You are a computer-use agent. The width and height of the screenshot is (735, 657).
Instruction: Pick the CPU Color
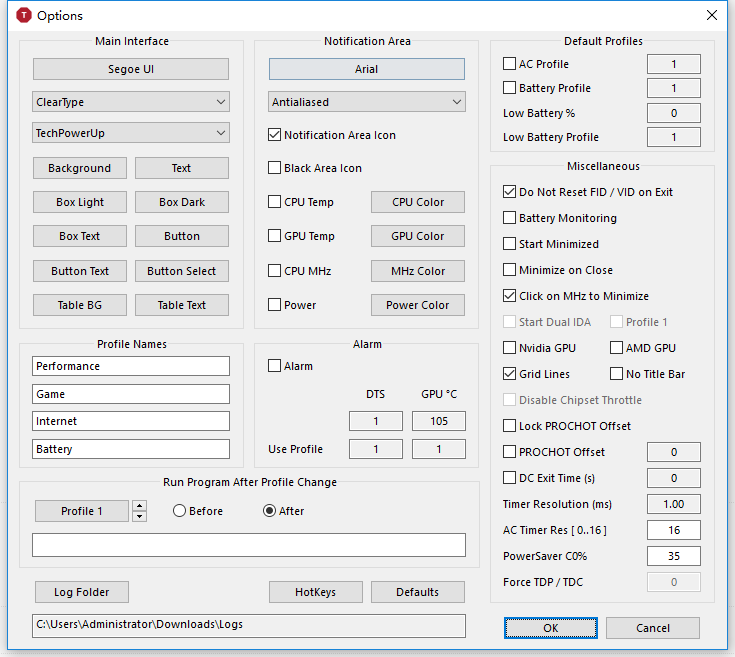pyautogui.click(x=418, y=202)
